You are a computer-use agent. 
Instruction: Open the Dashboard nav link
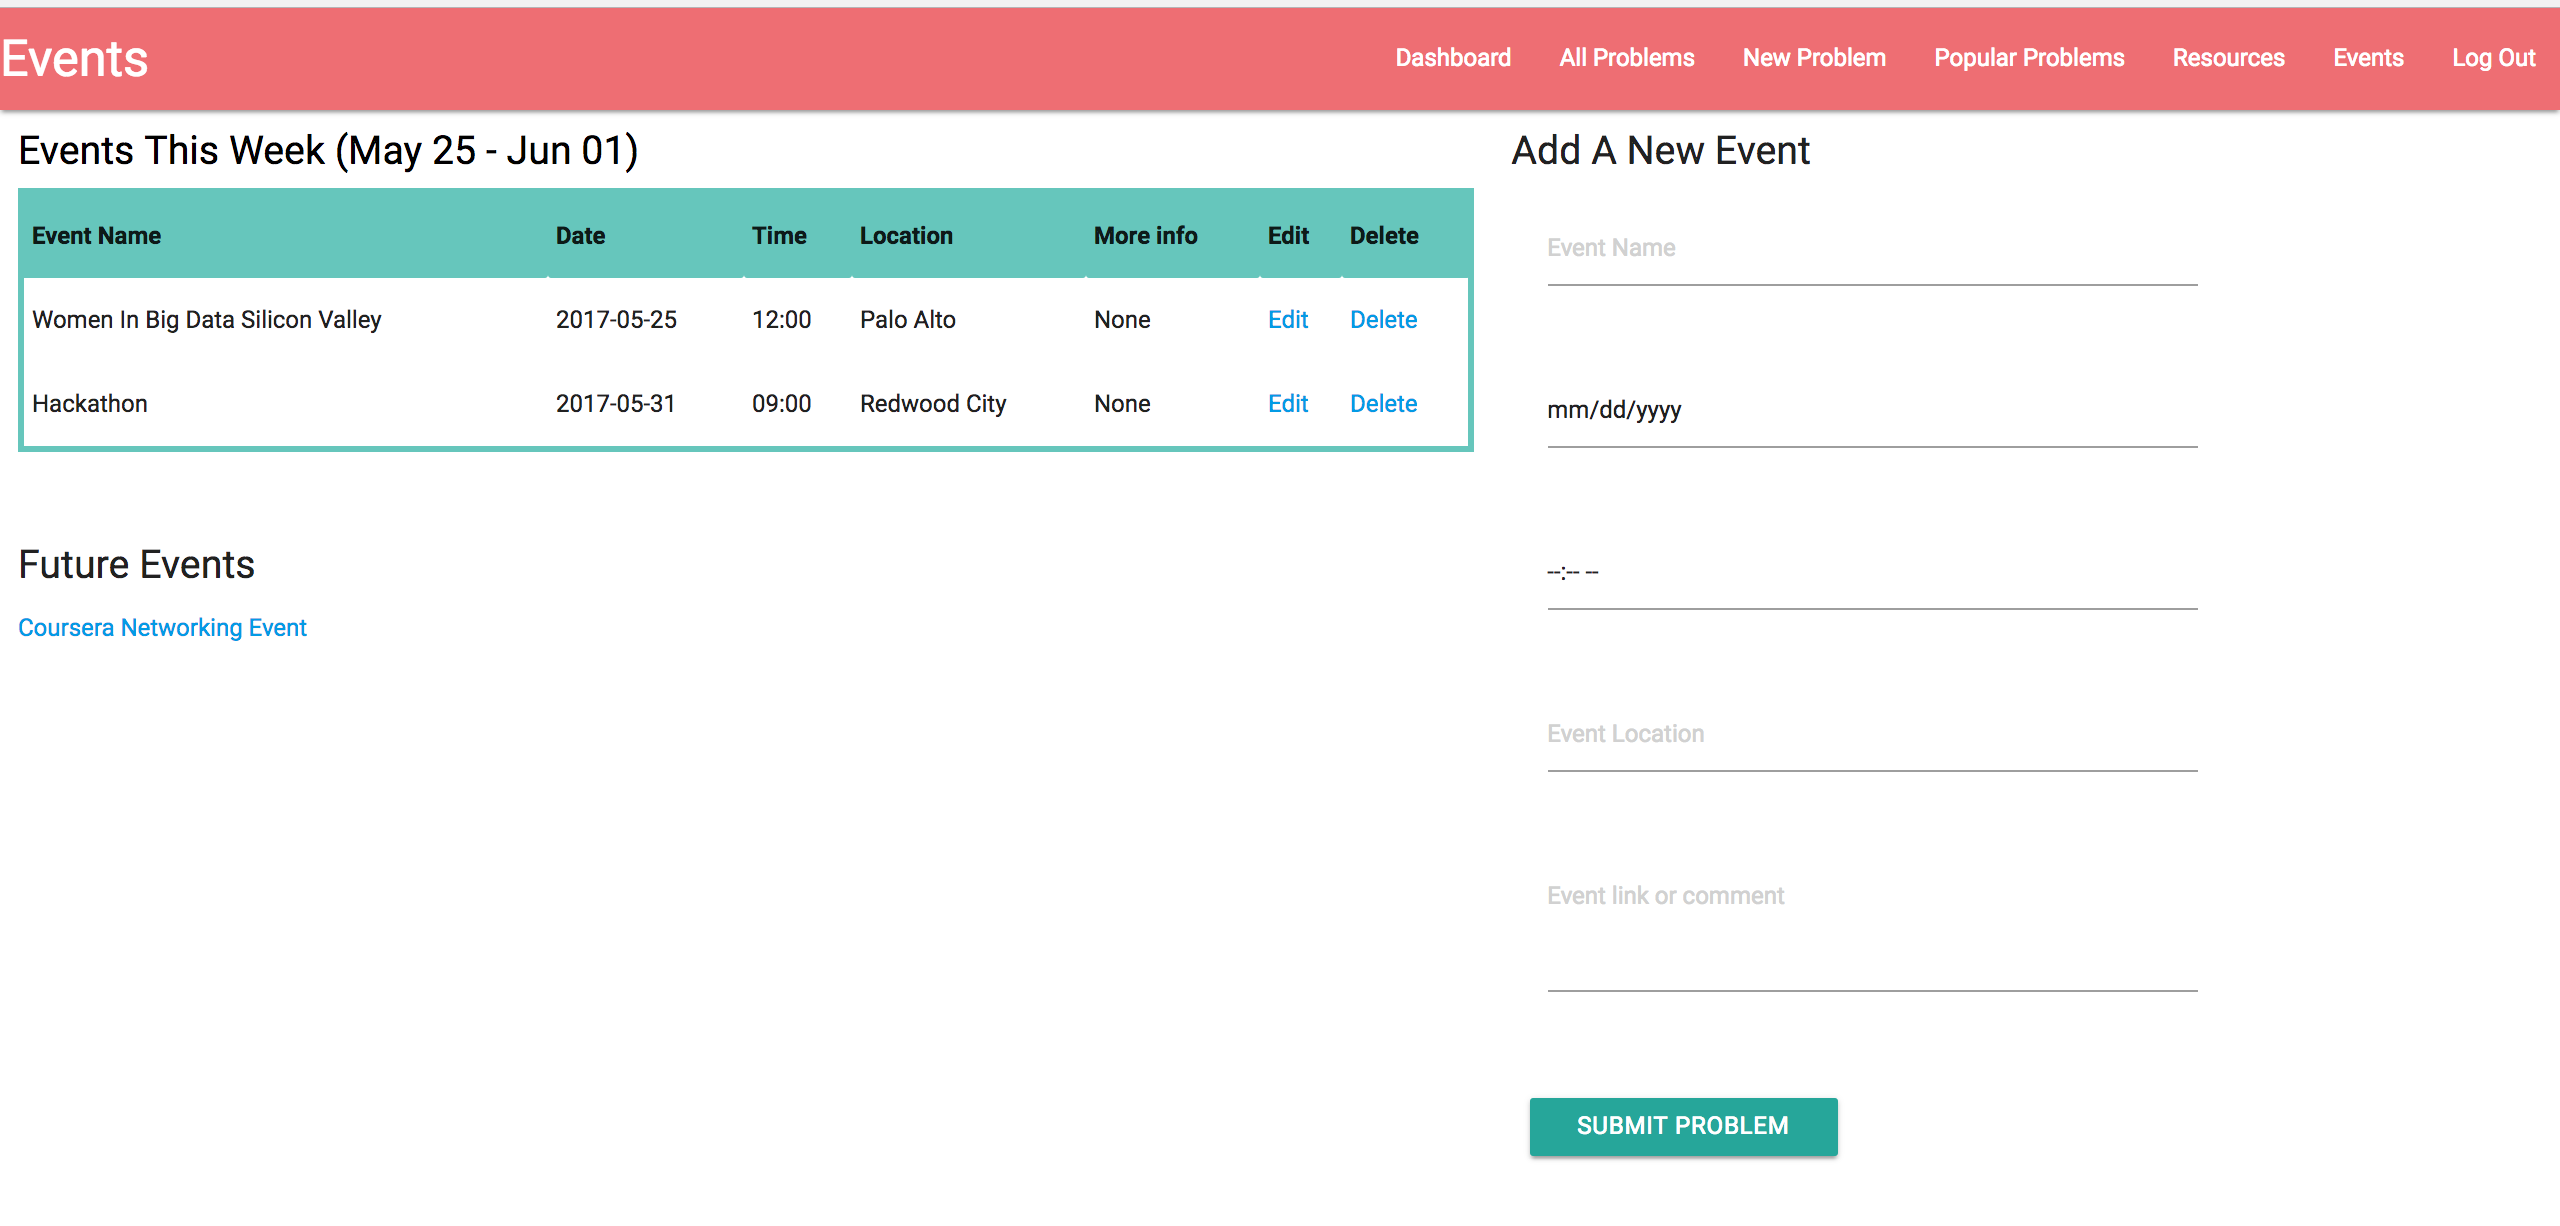tap(1452, 58)
